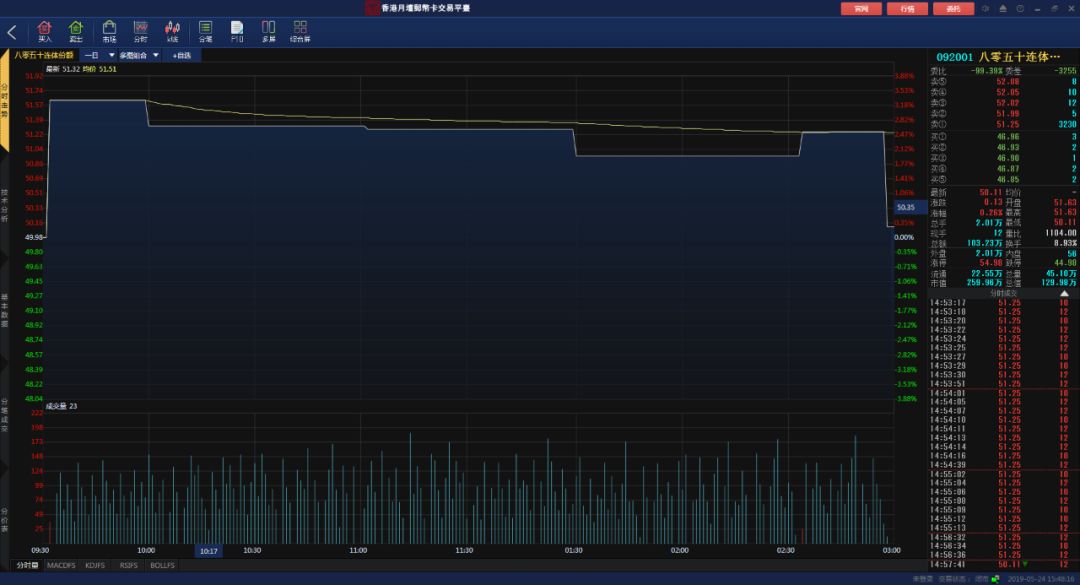1080x585 pixels.
Task: Click the first red title bar button
Action: (x=861, y=9)
